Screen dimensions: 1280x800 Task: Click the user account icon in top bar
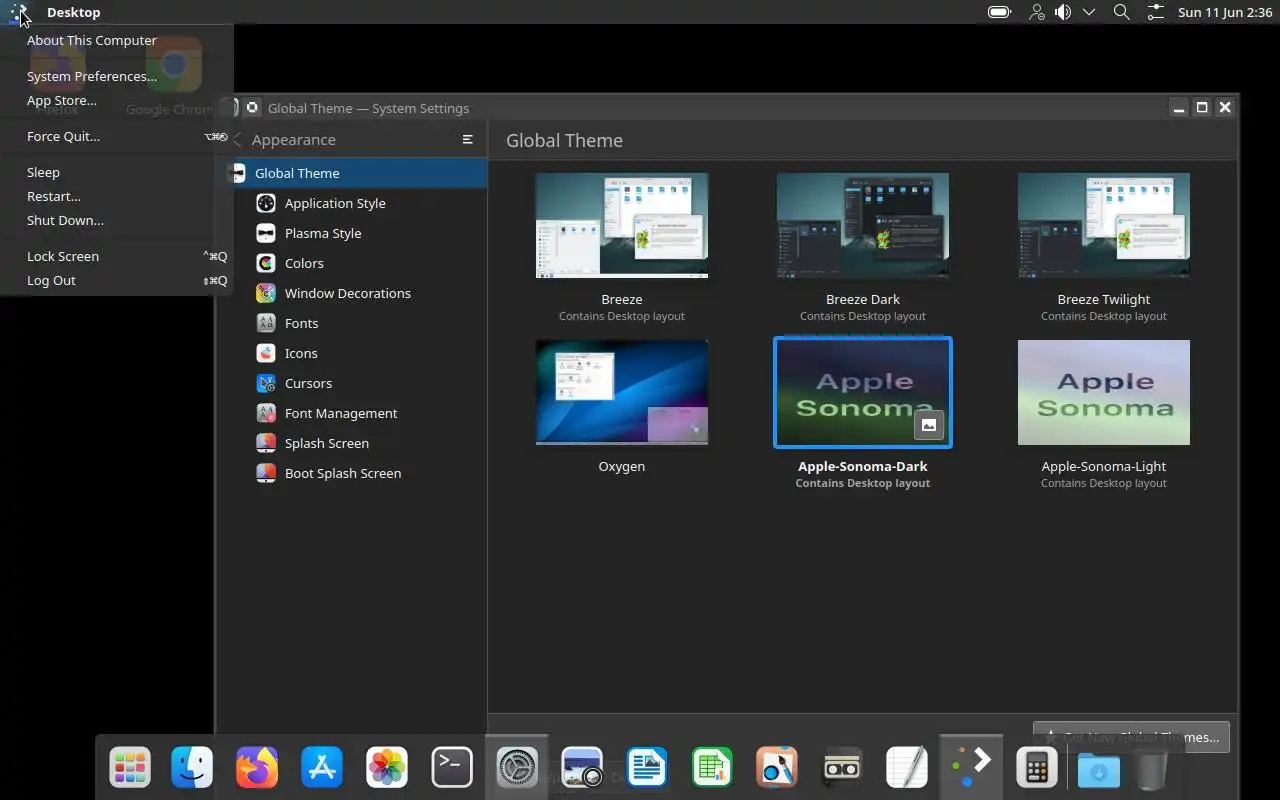point(1037,12)
